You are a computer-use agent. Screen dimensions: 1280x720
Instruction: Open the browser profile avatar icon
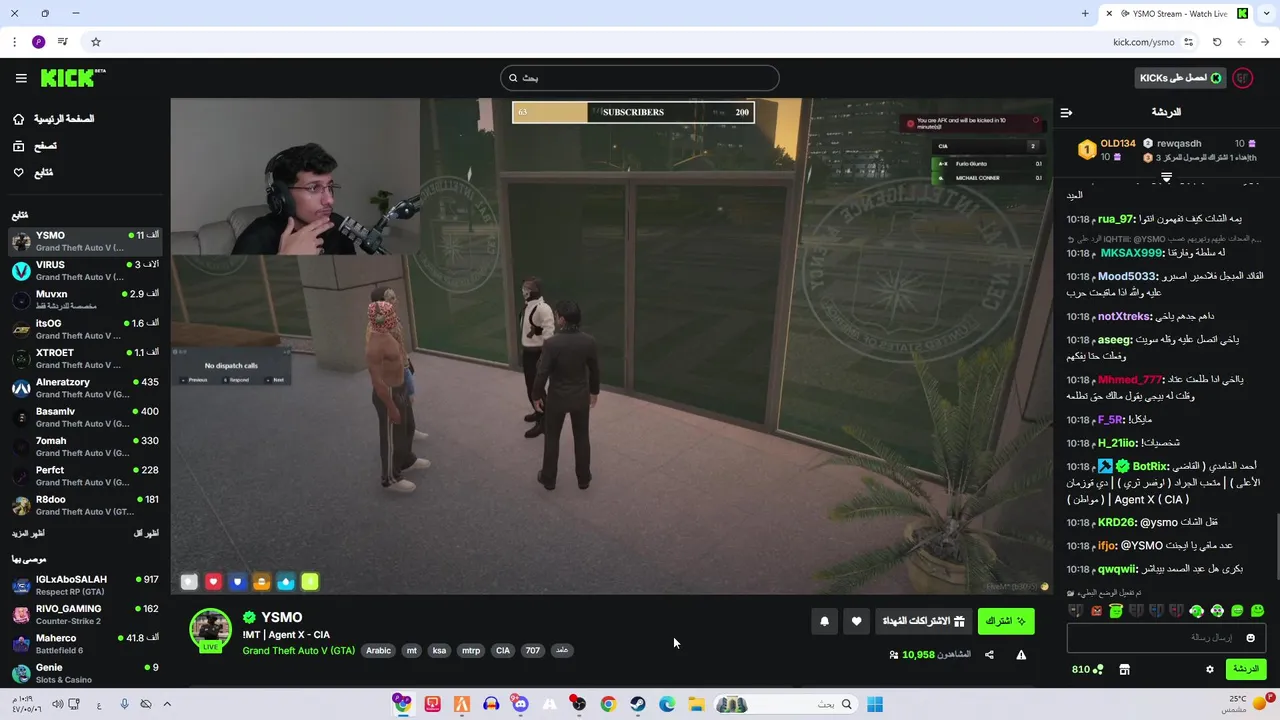[38, 42]
